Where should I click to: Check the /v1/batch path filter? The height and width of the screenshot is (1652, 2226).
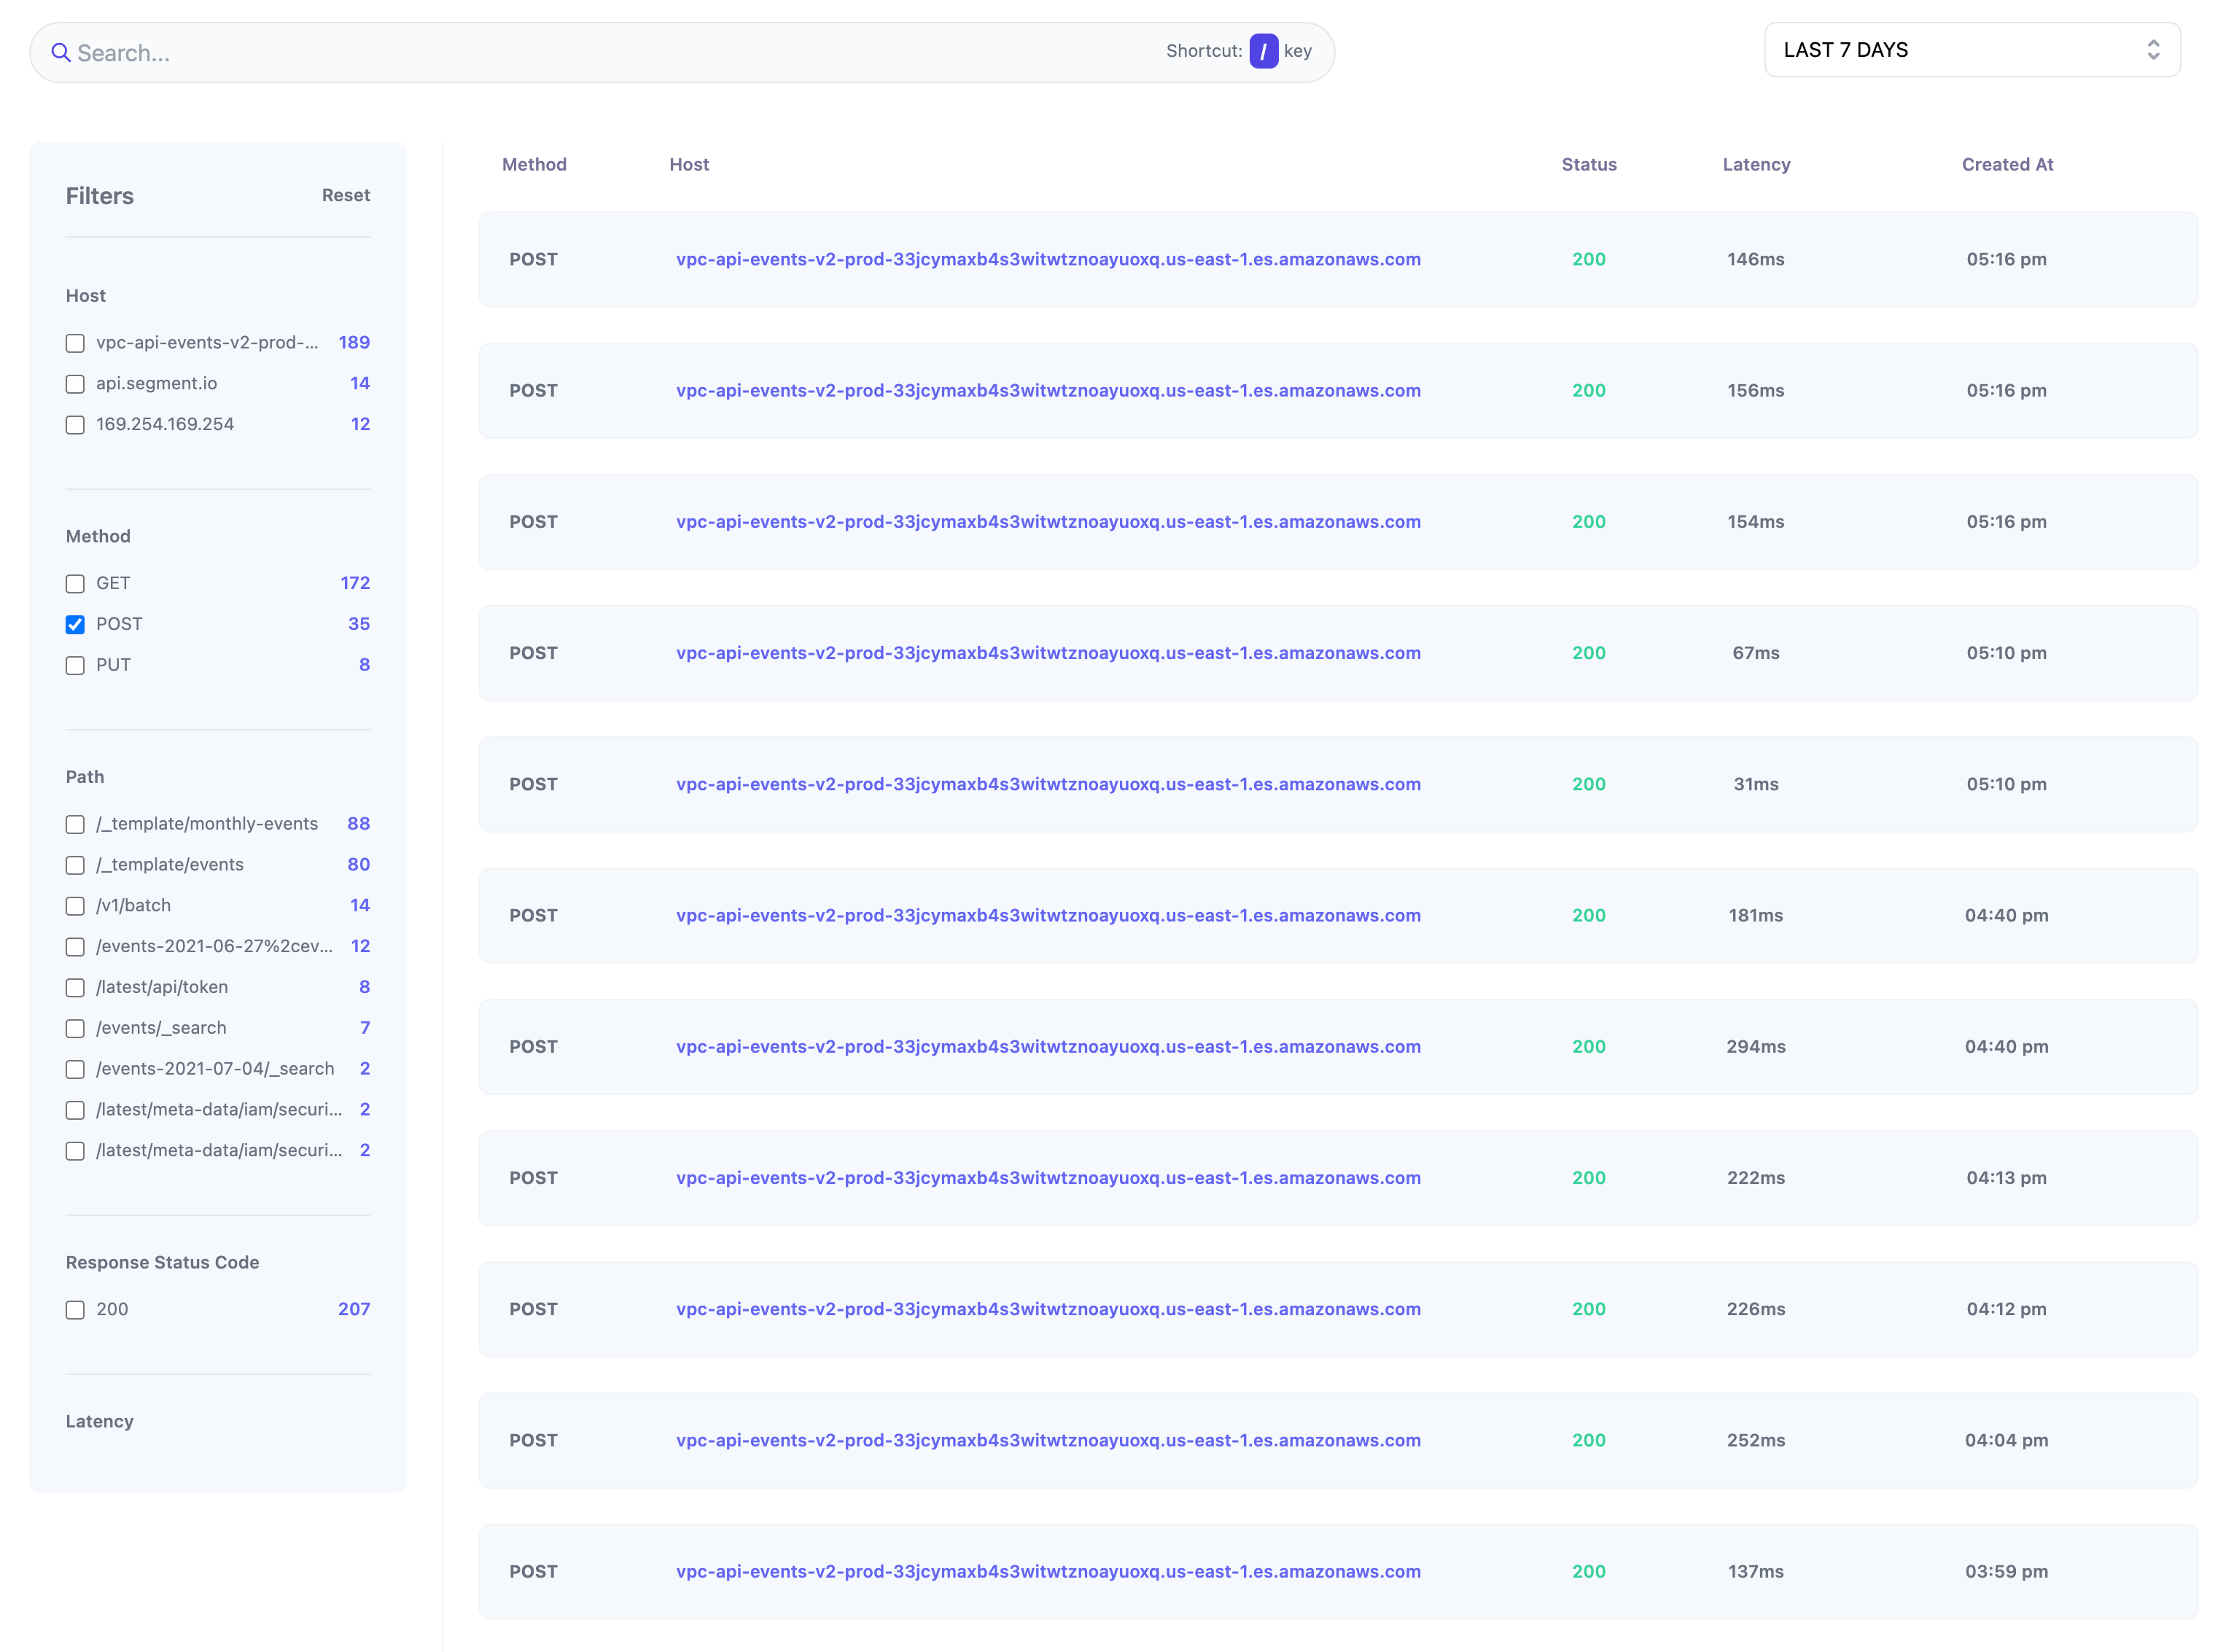pos(75,906)
